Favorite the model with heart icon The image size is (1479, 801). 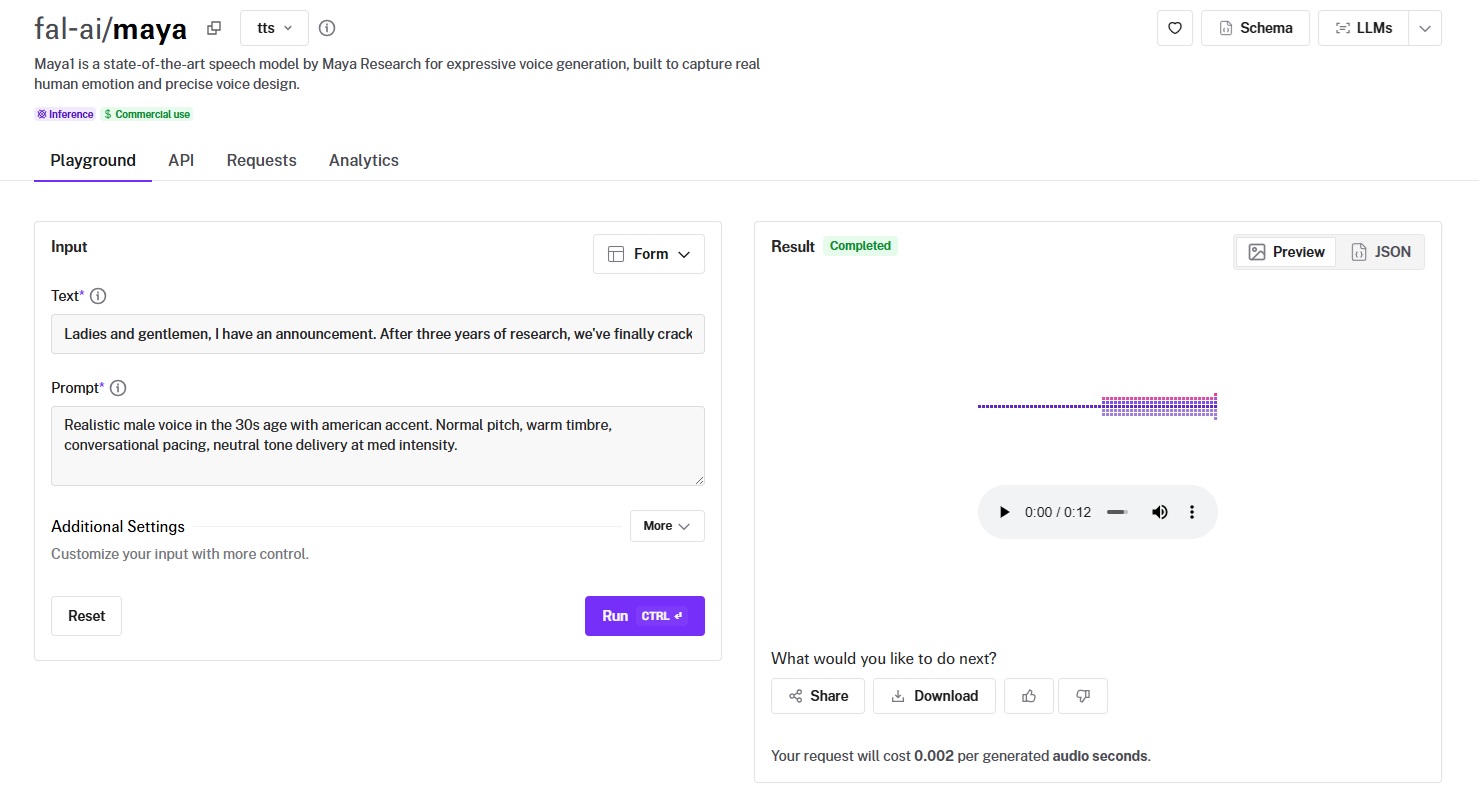(1175, 28)
